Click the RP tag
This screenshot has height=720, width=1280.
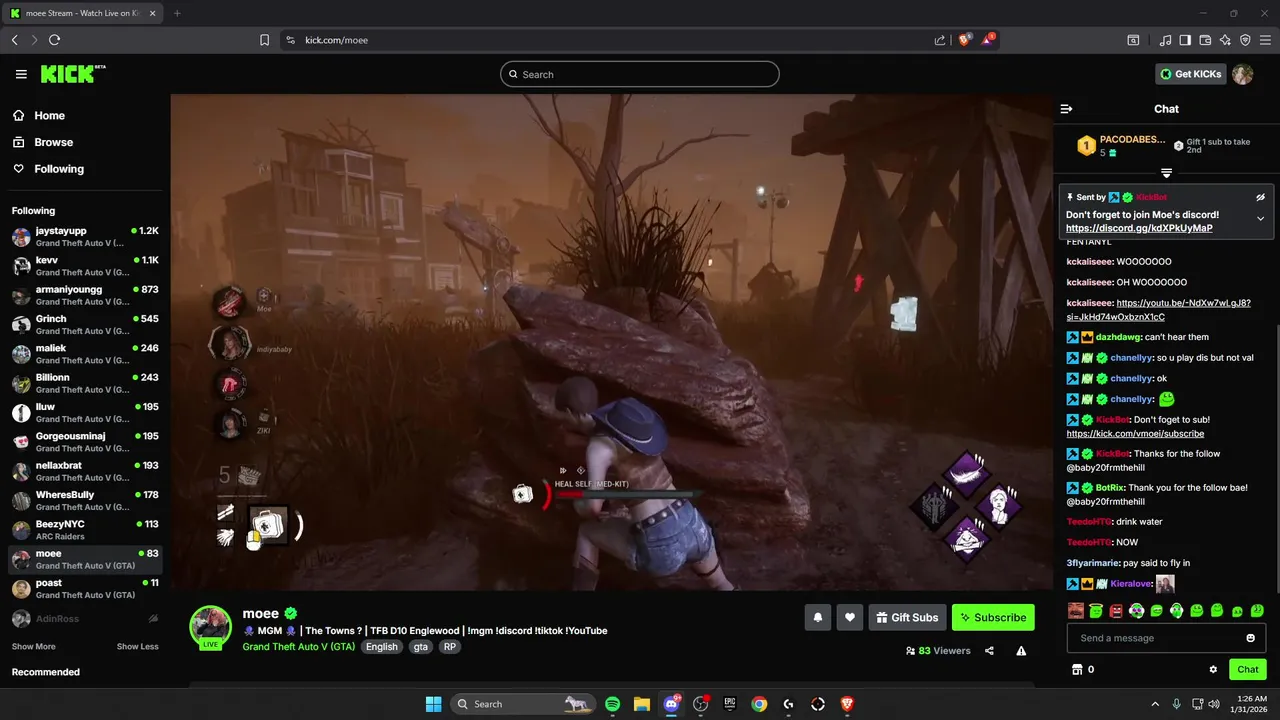[450, 647]
